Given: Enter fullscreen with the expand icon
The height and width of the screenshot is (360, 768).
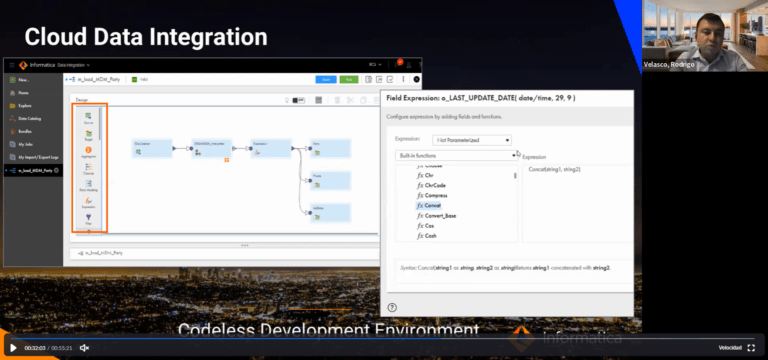Looking at the screenshot, I should click(751, 348).
